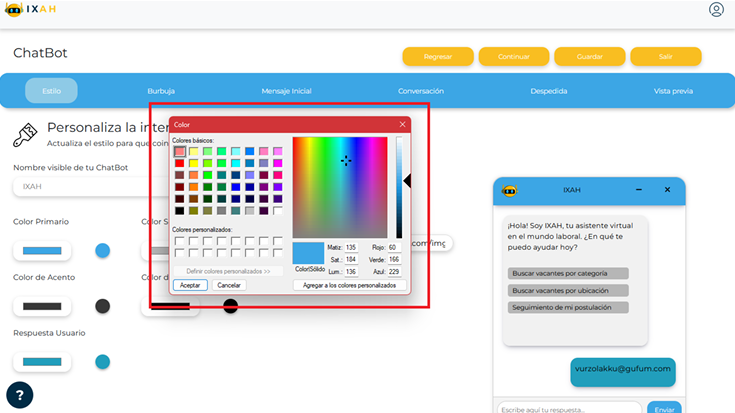Select the Estilo tab
The width and height of the screenshot is (735, 413).
pyautogui.click(x=52, y=91)
